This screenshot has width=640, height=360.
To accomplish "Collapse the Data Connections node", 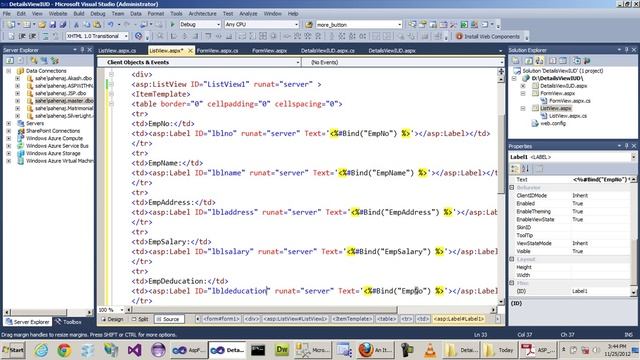I will 9,71.
